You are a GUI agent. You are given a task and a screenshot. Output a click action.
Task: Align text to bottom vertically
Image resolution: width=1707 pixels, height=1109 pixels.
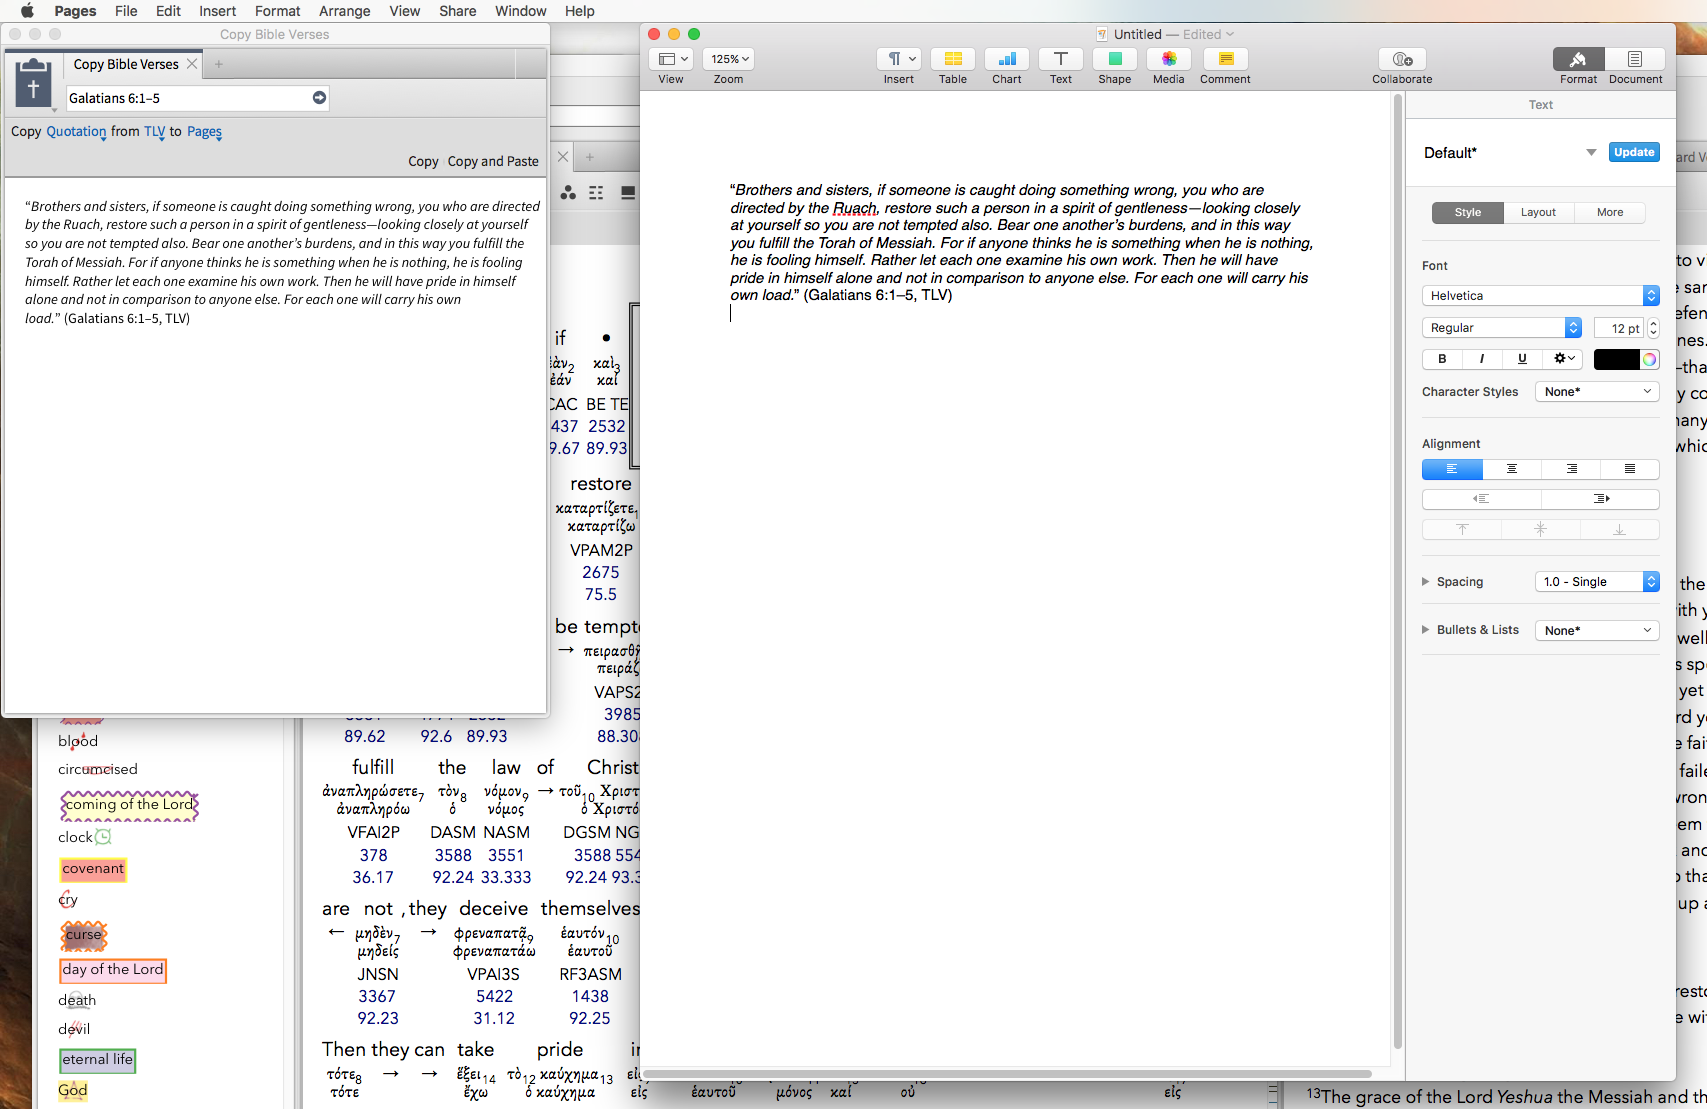(1619, 530)
